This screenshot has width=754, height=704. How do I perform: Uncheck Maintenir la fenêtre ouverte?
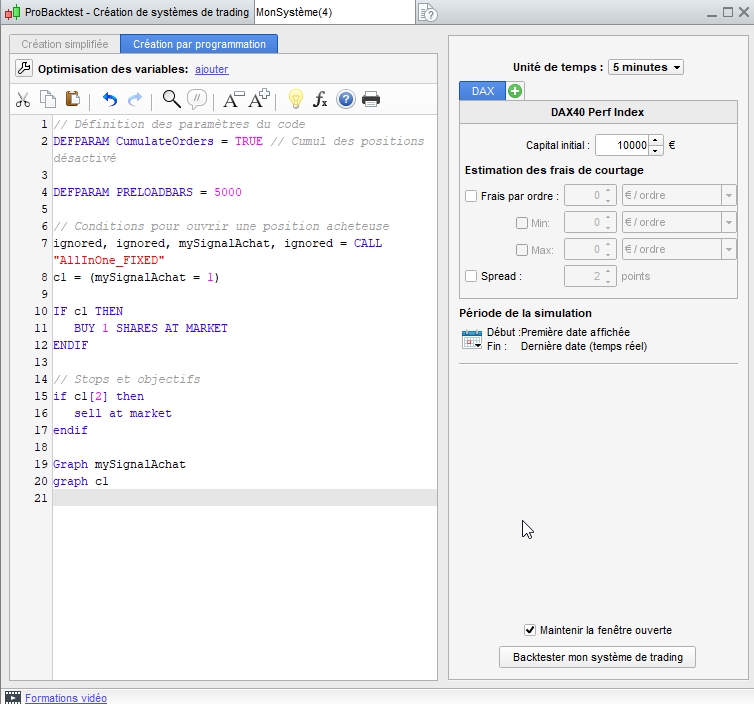(530, 630)
